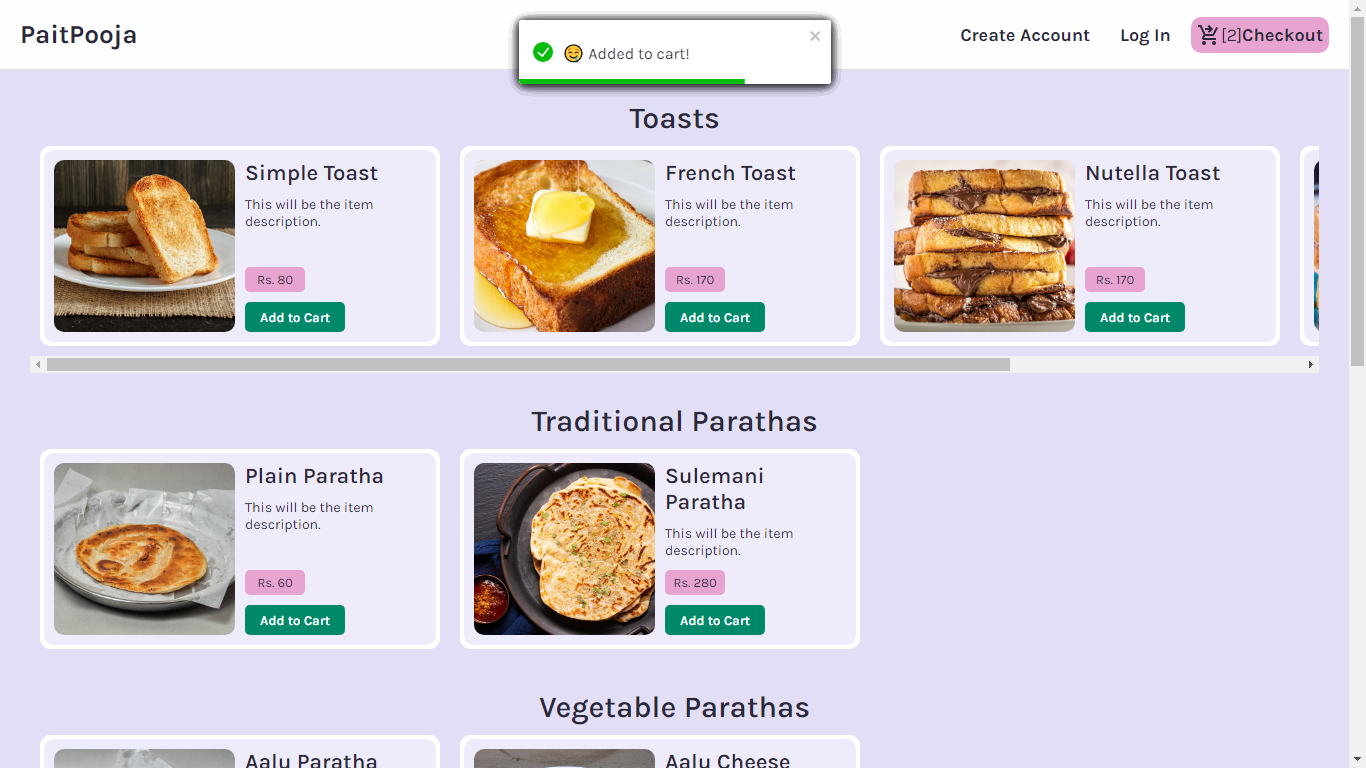This screenshot has height=768, width=1366.
Task: Select Log In
Action: (1145, 34)
